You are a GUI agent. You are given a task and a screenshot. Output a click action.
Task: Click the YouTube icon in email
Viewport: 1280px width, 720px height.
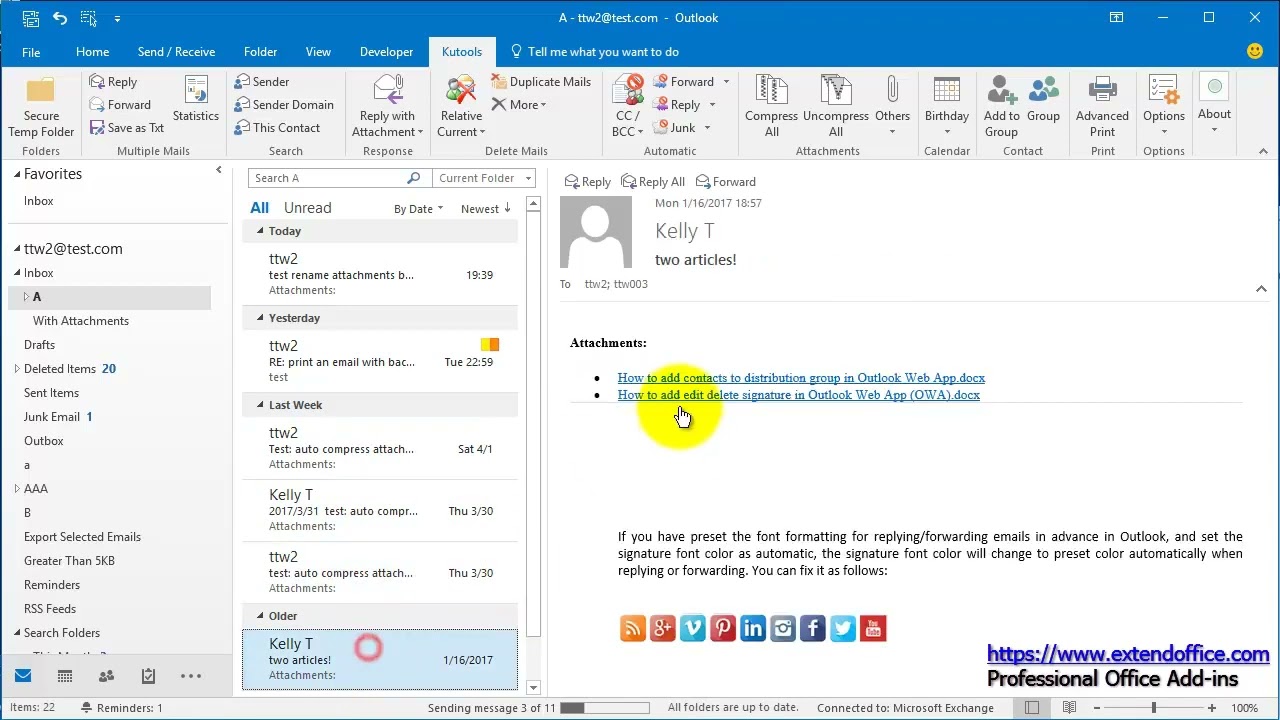(x=873, y=628)
